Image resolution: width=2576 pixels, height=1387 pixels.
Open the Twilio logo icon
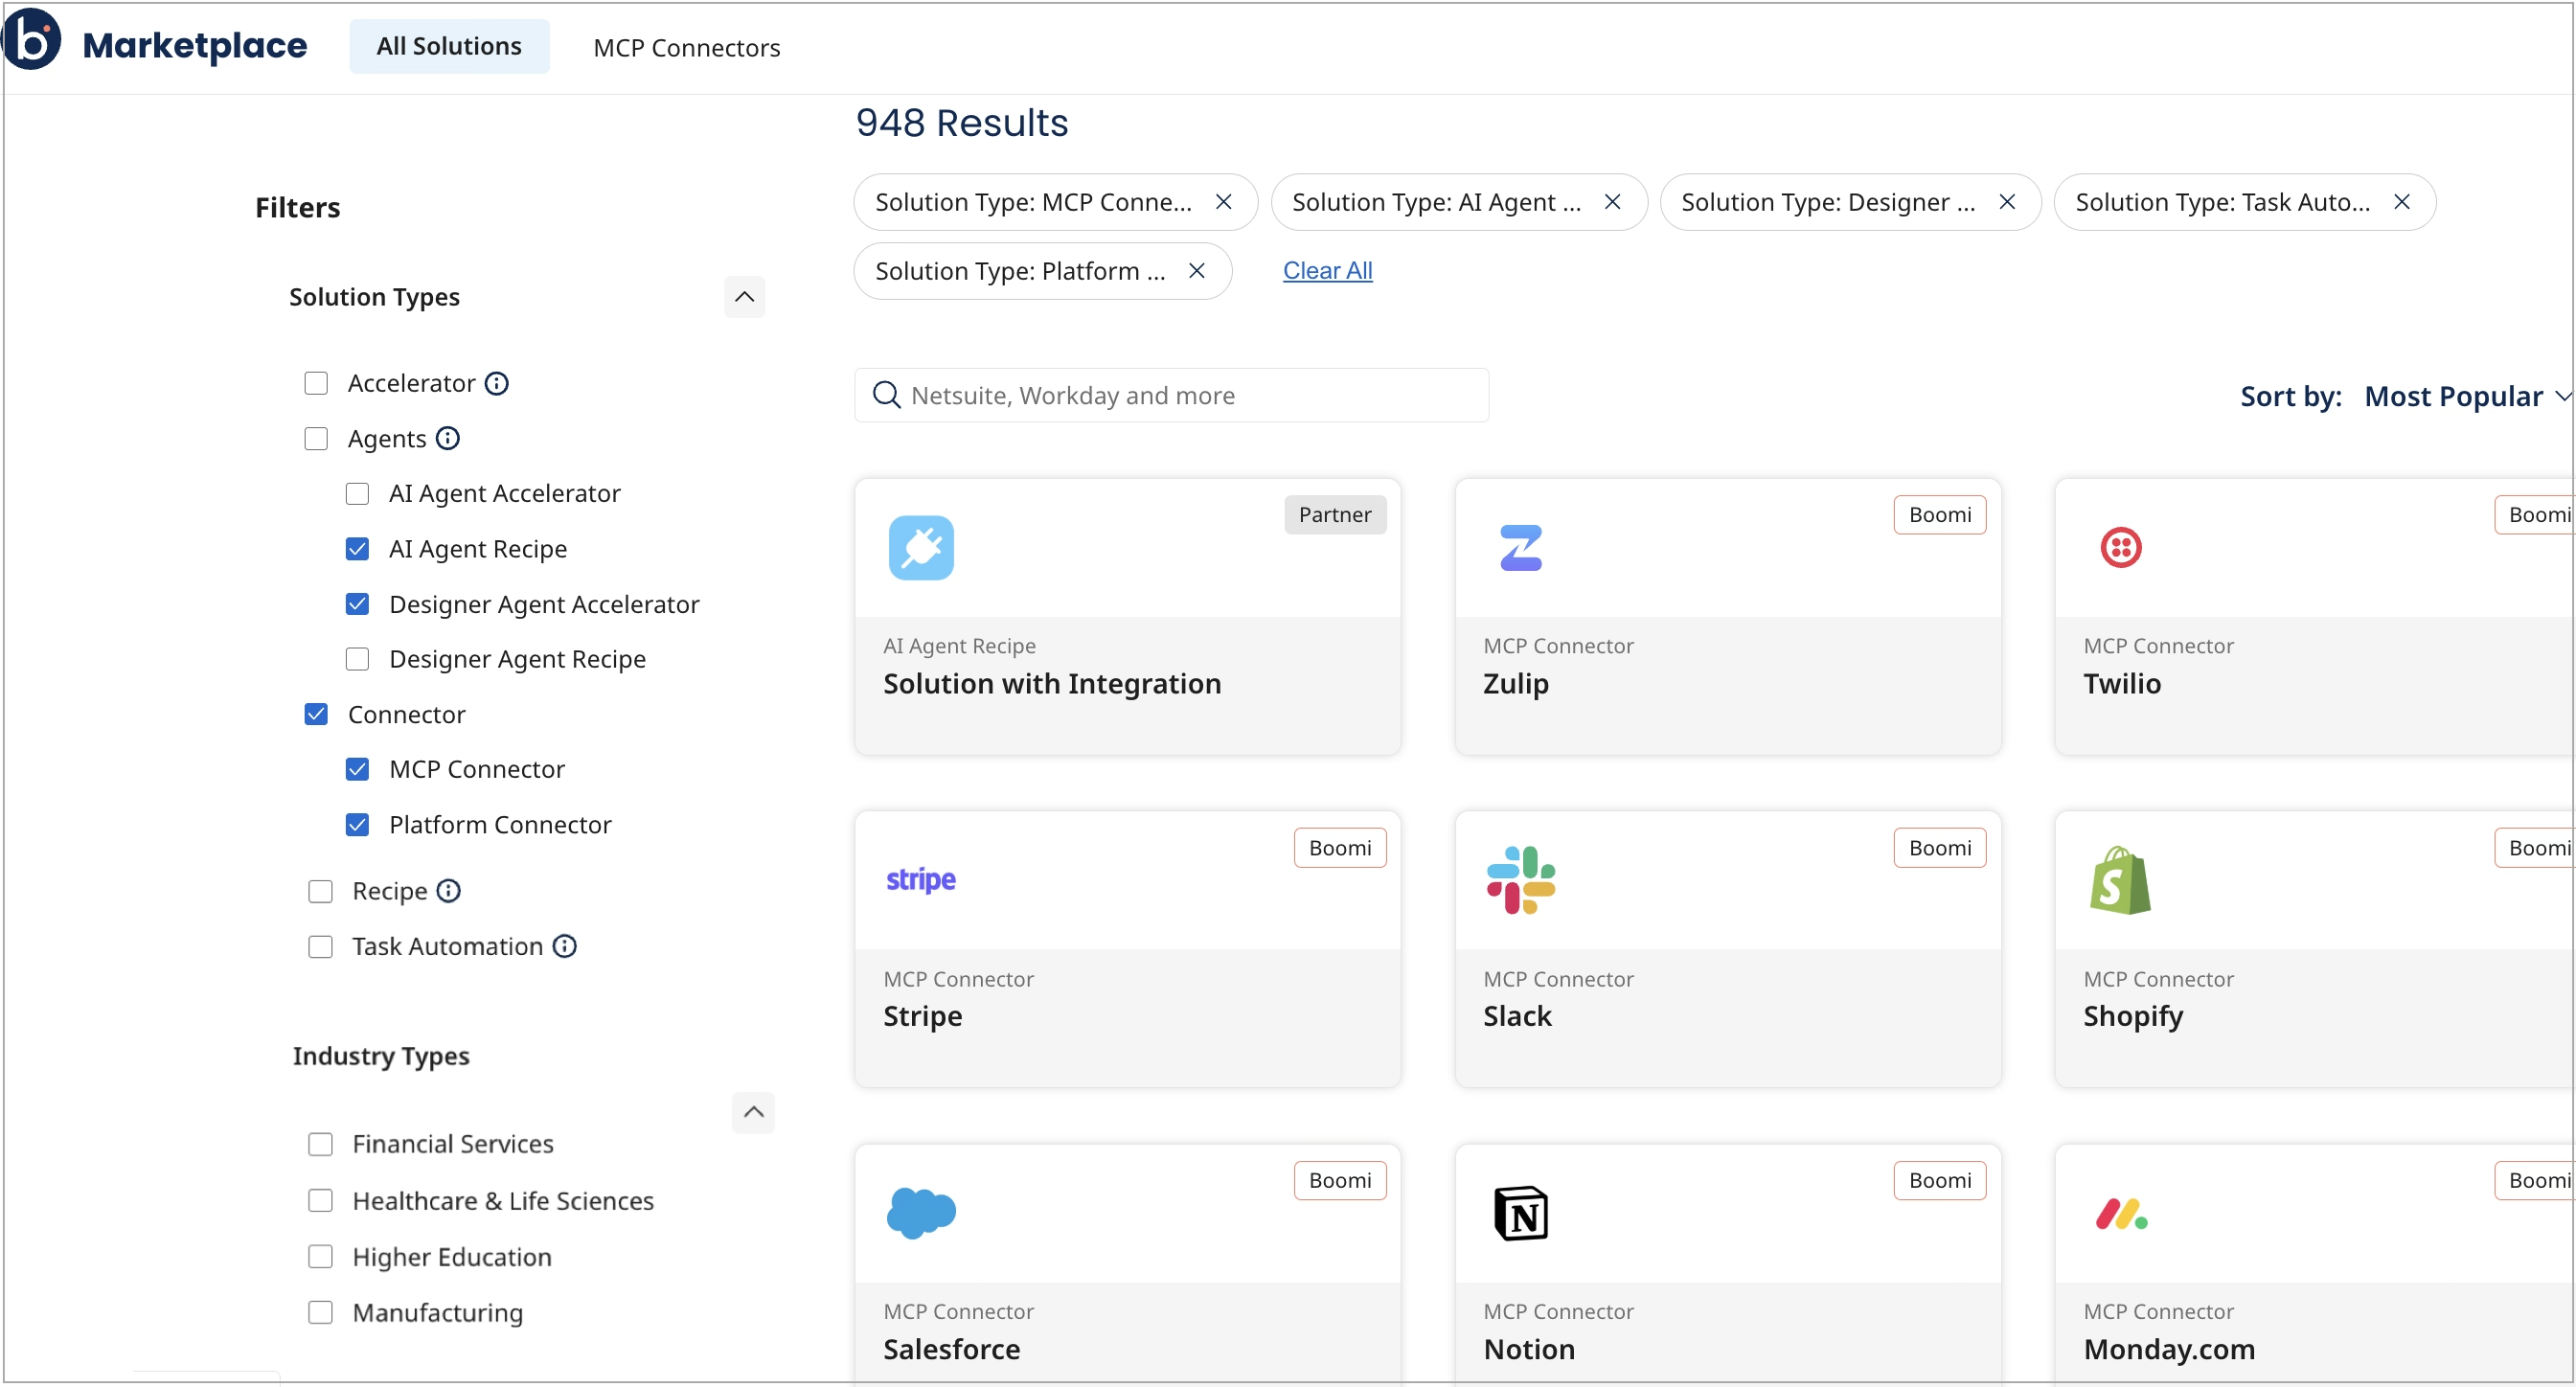2119,547
